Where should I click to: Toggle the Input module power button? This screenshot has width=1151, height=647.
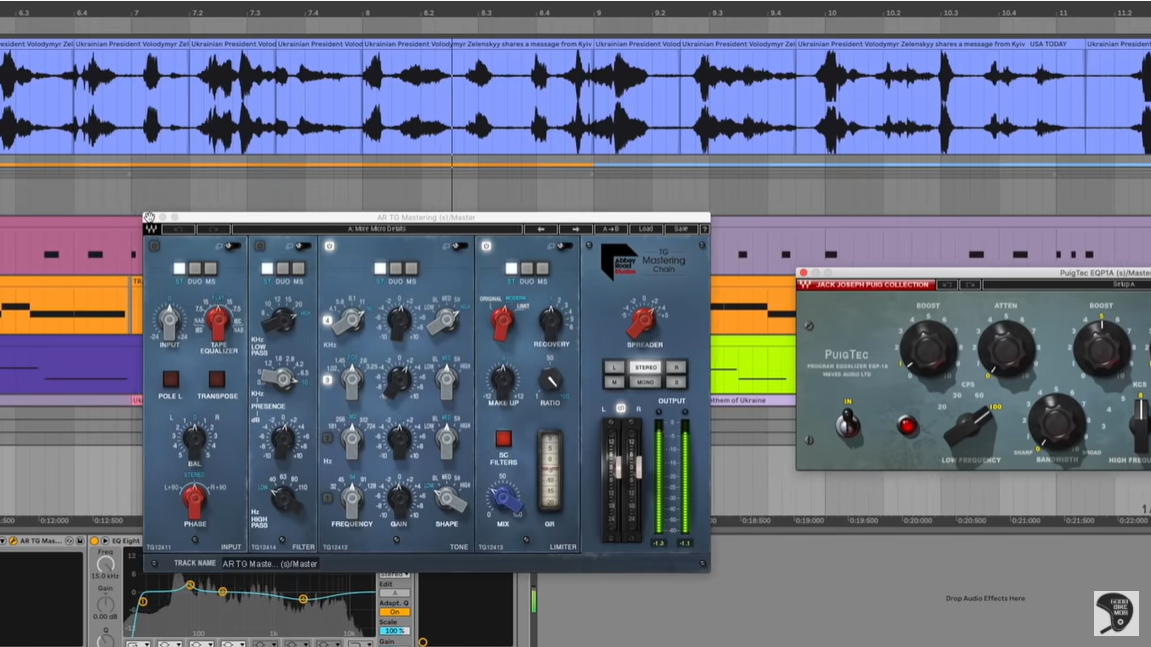click(x=154, y=246)
